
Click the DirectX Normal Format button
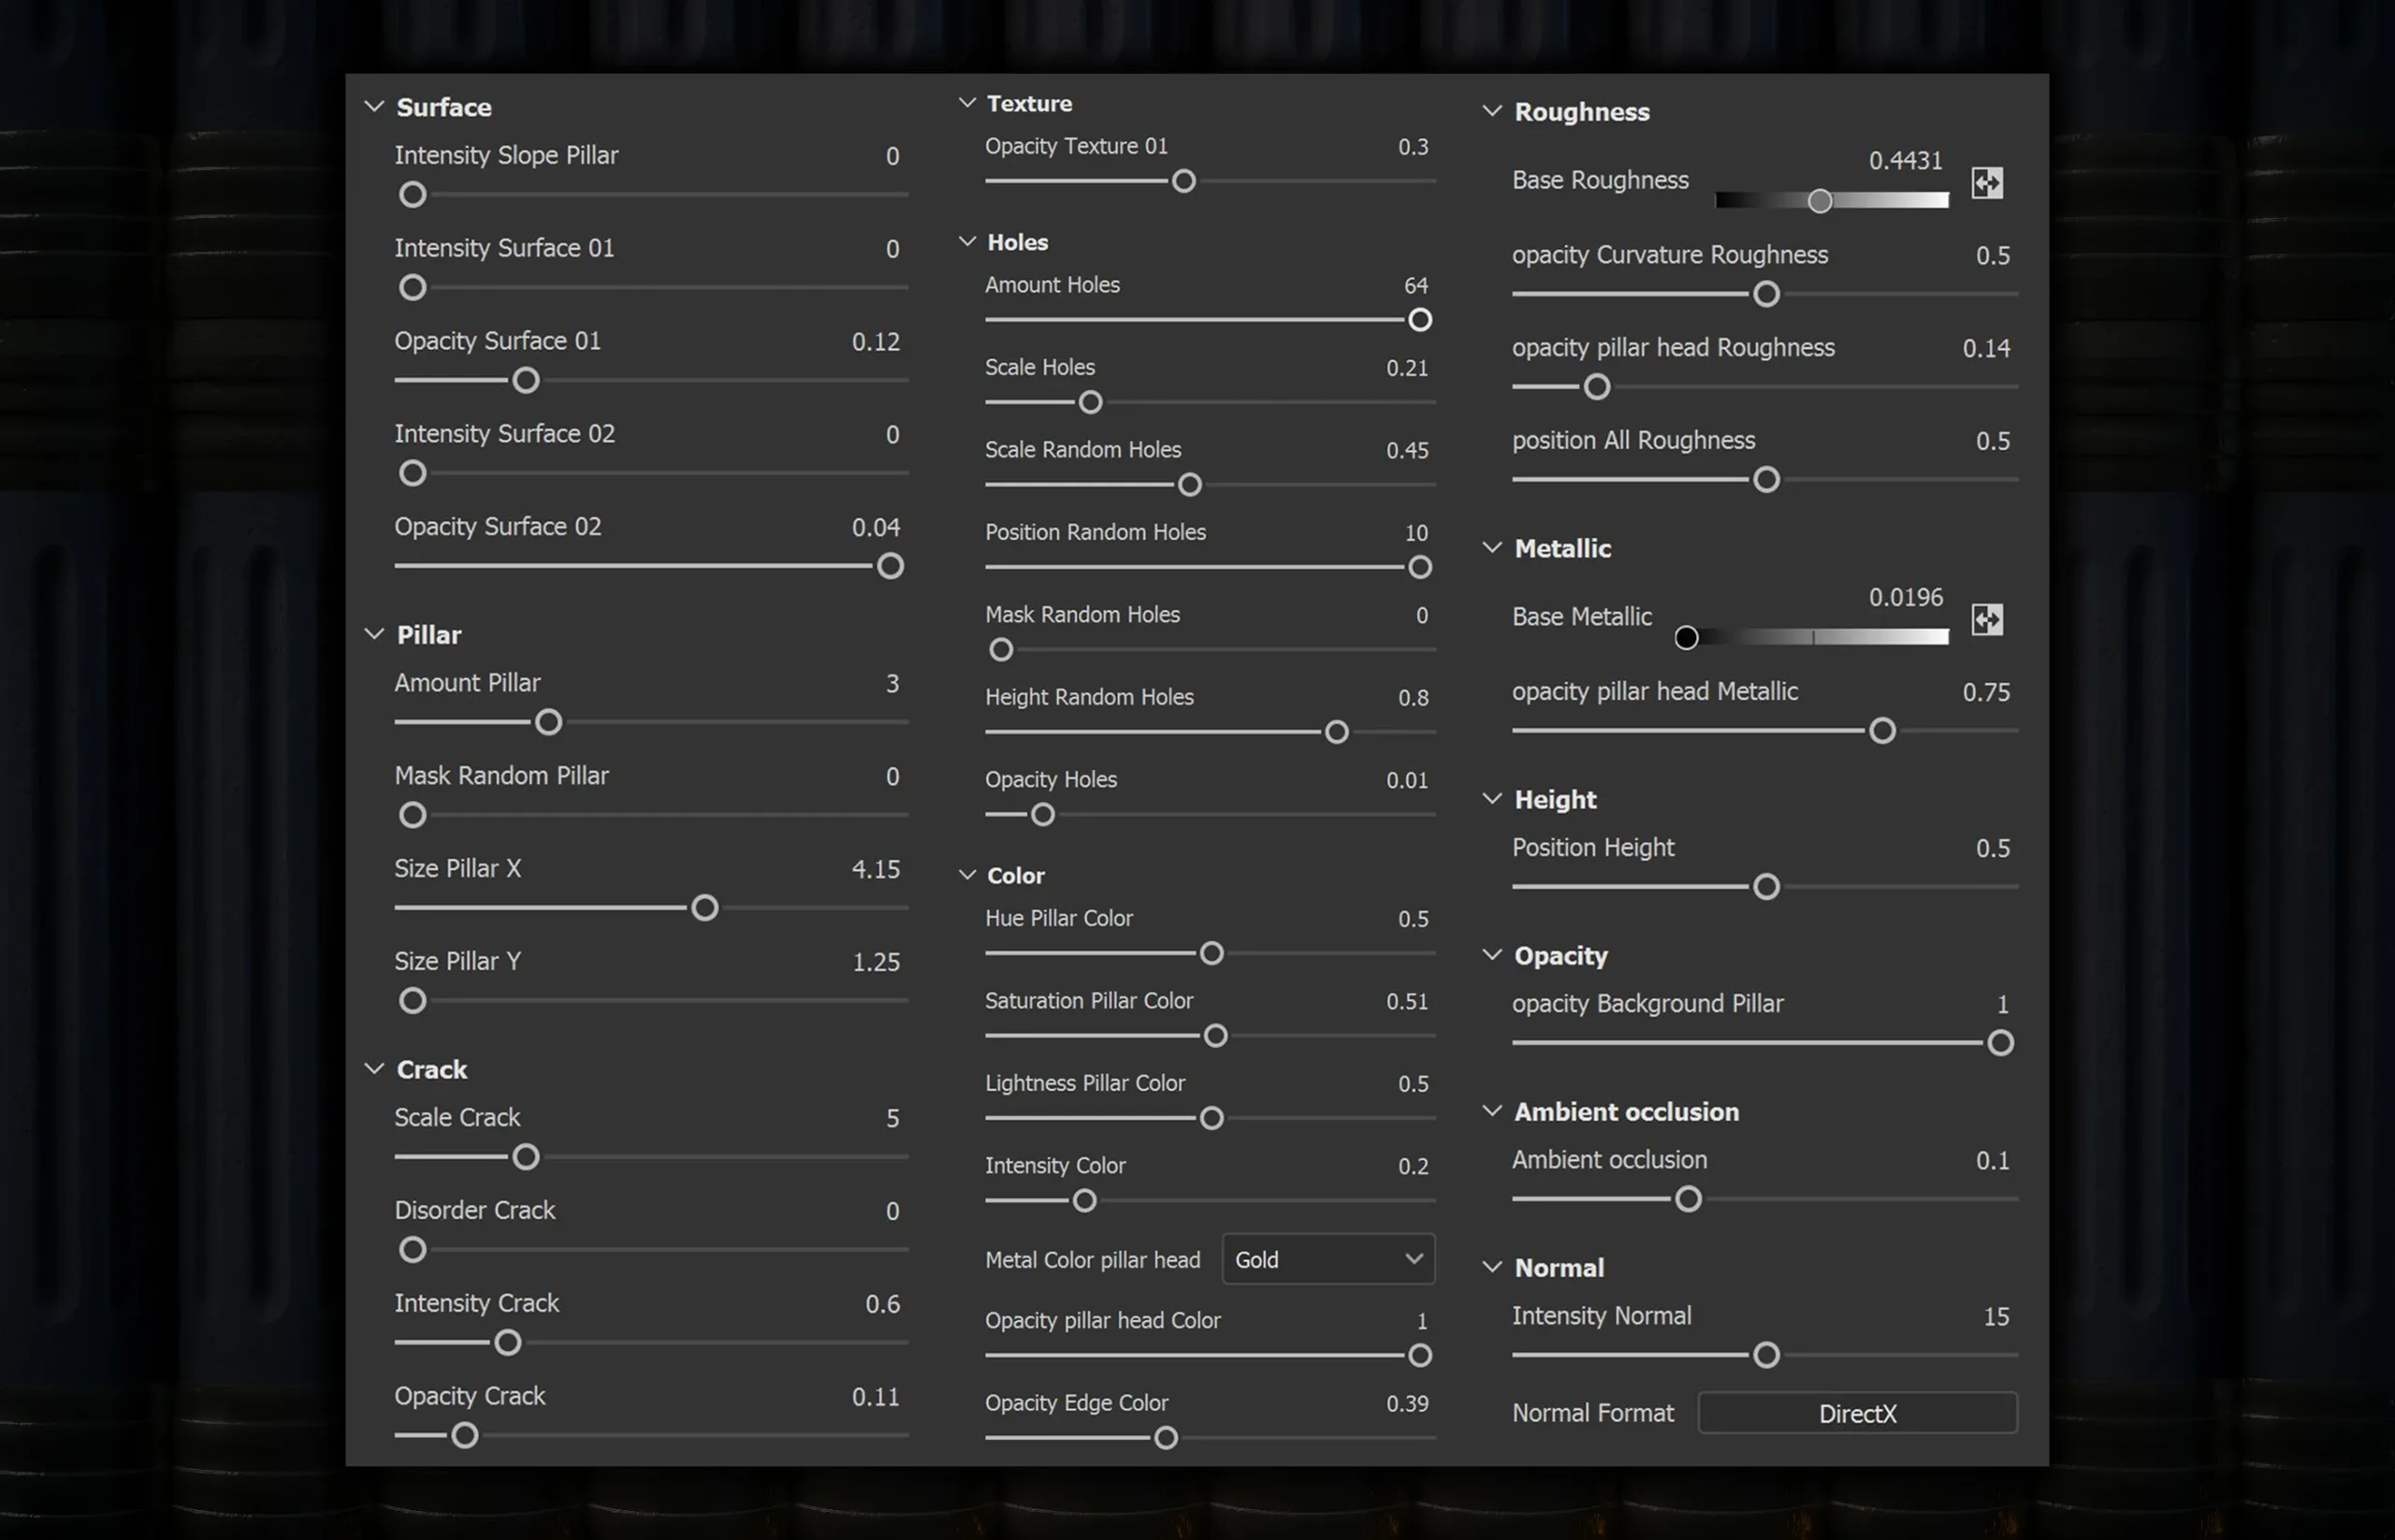click(1856, 1413)
